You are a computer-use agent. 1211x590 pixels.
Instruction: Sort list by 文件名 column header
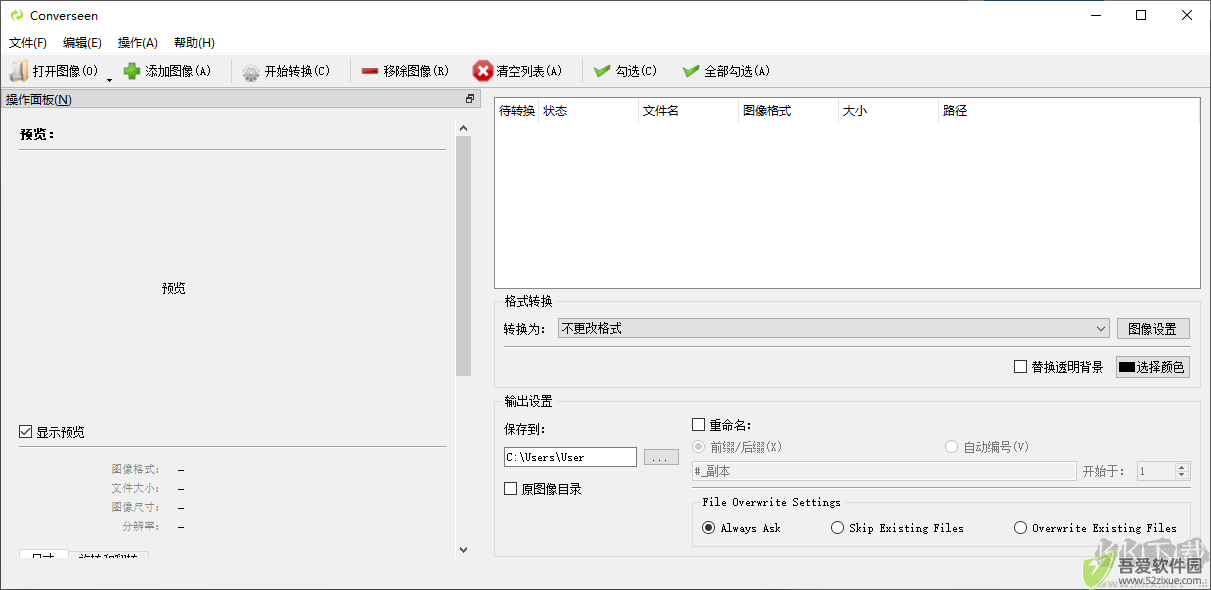click(688, 111)
